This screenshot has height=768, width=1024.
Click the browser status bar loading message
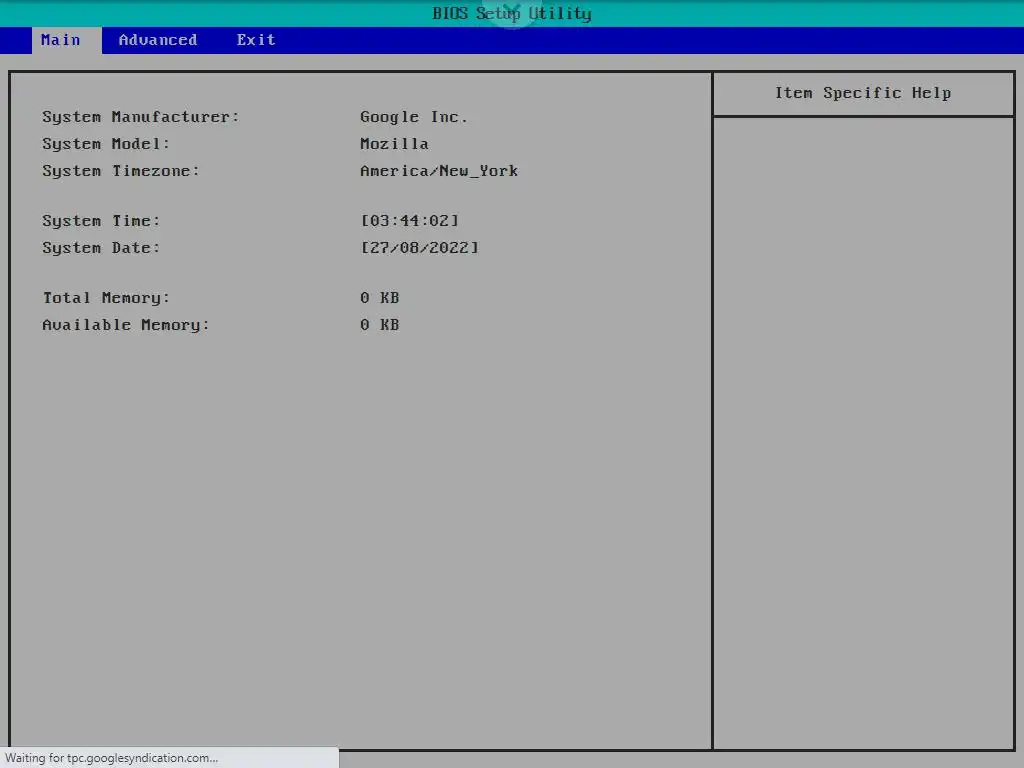coord(112,758)
